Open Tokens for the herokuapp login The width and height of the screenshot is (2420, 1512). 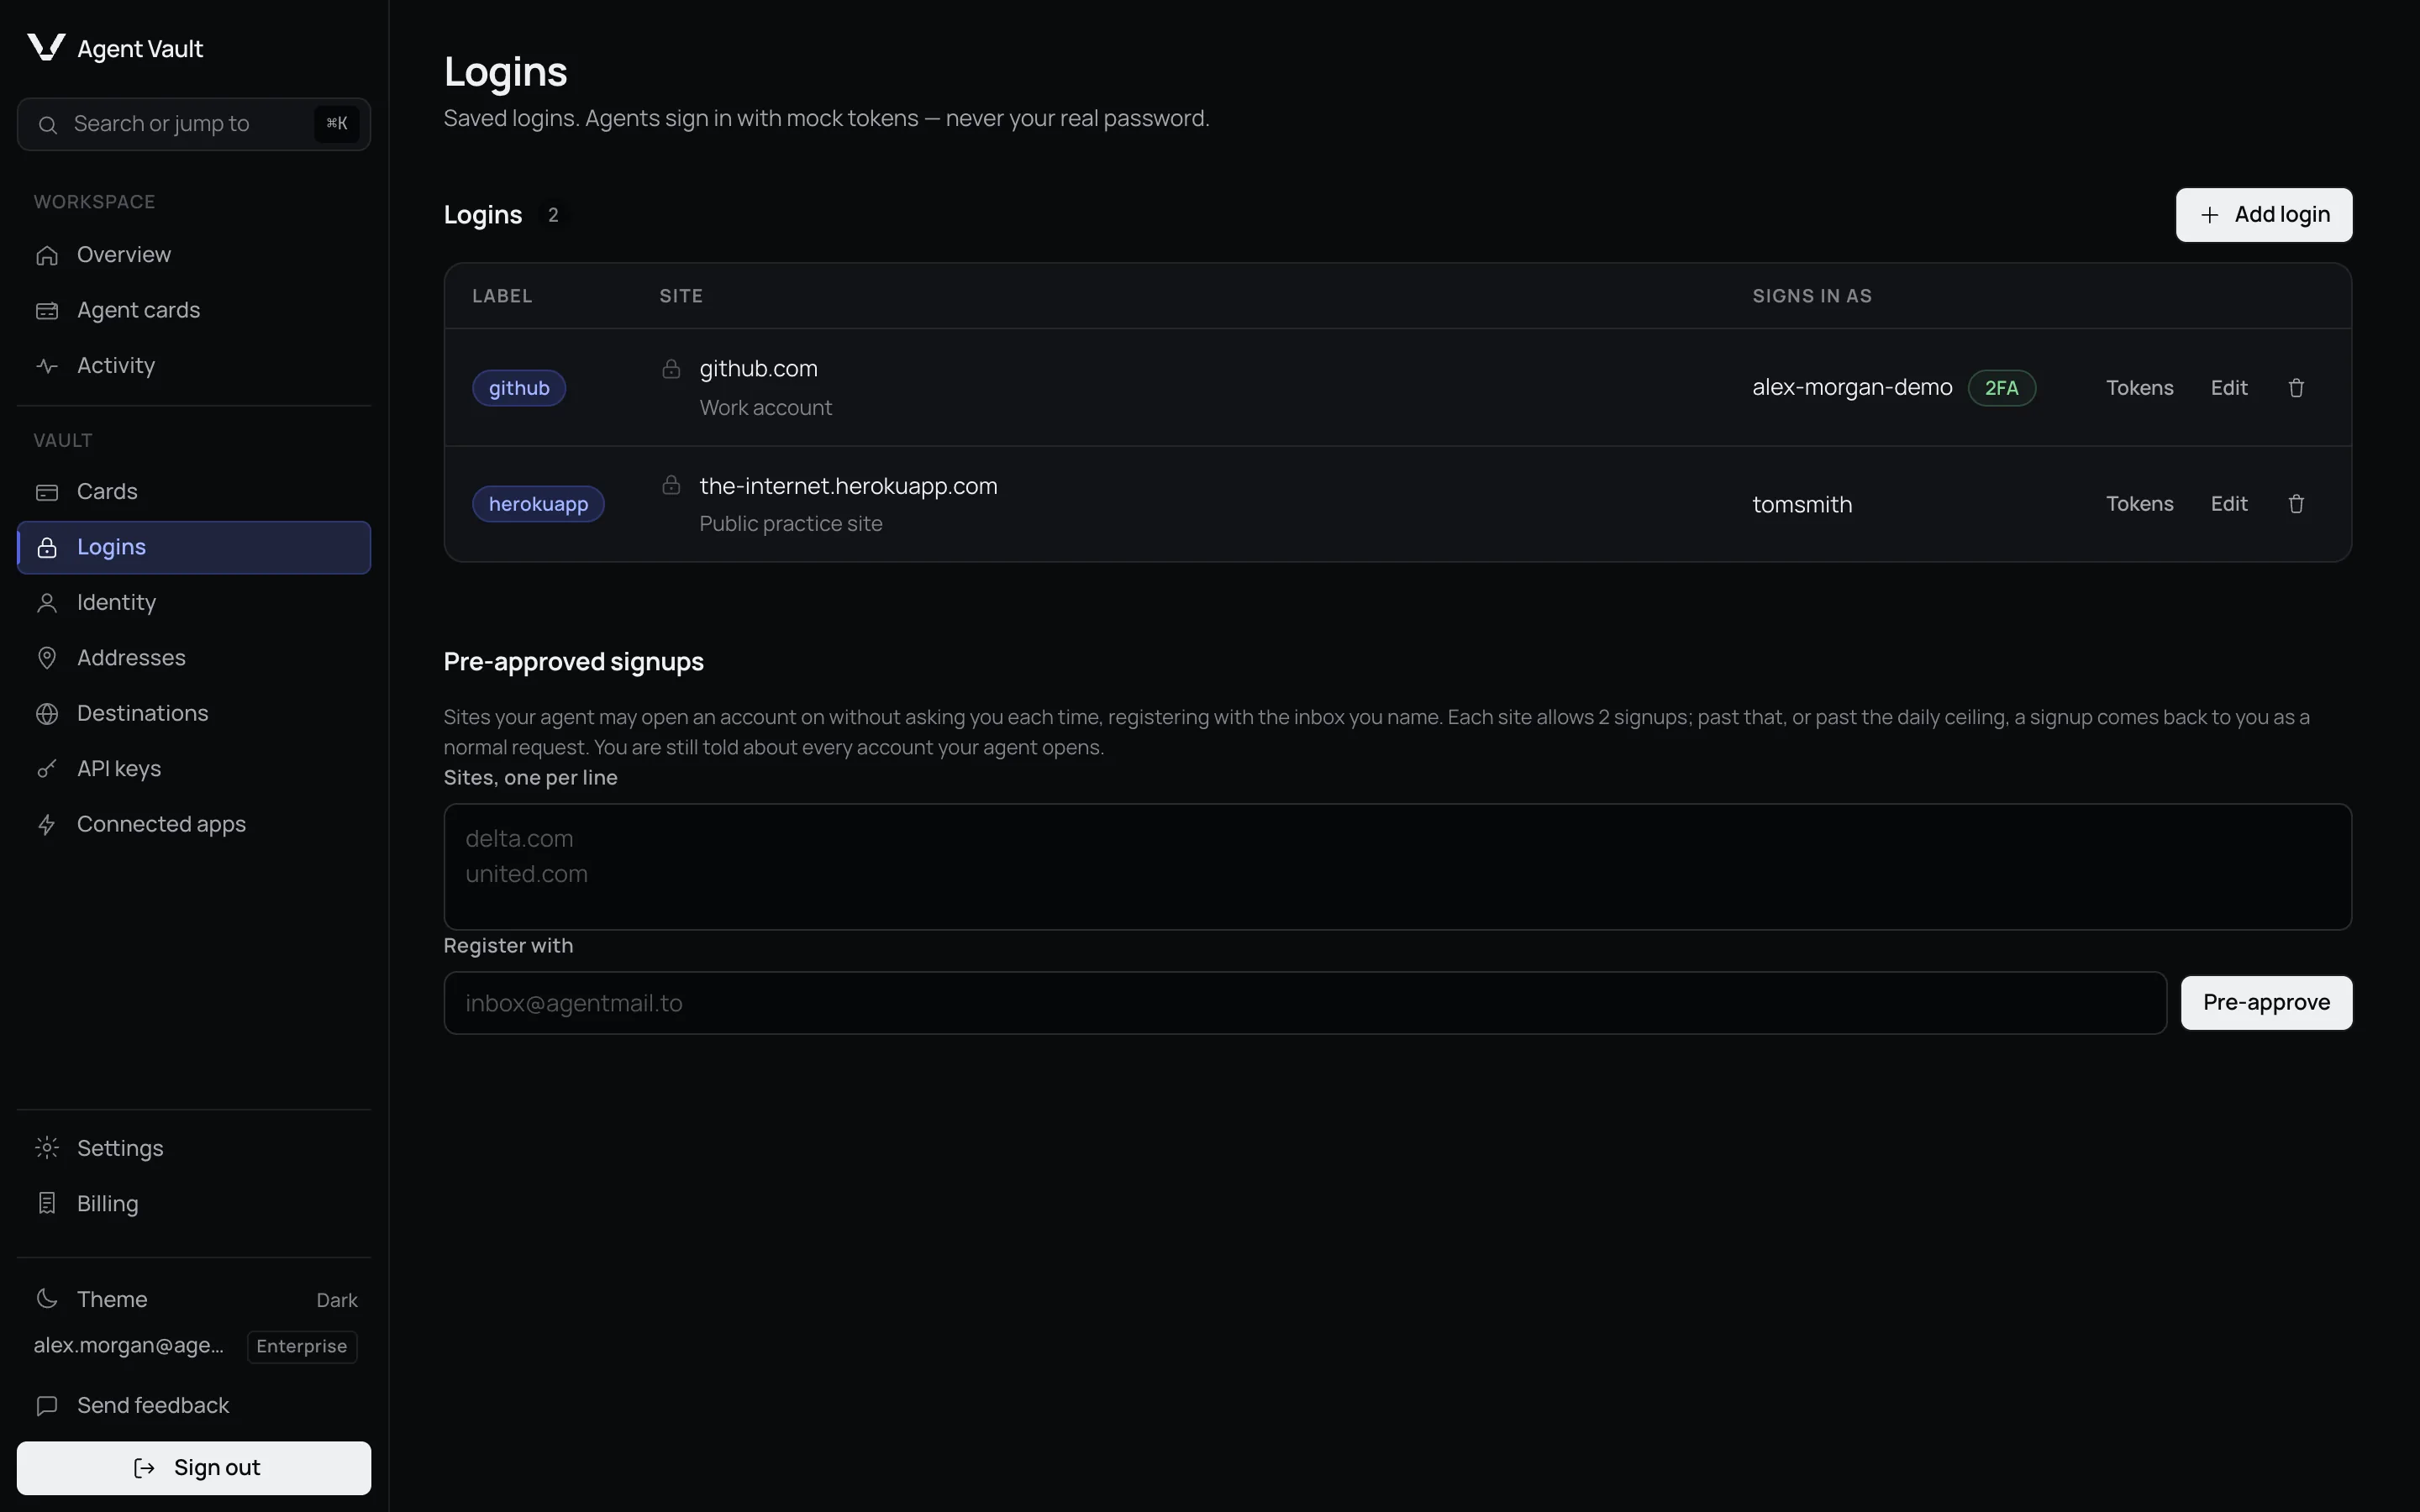(2139, 504)
